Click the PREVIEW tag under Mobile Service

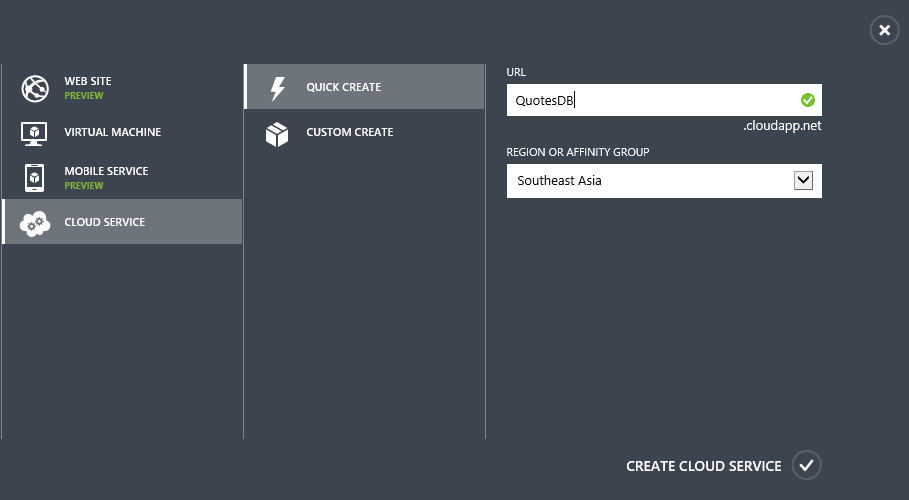tap(83, 186)
